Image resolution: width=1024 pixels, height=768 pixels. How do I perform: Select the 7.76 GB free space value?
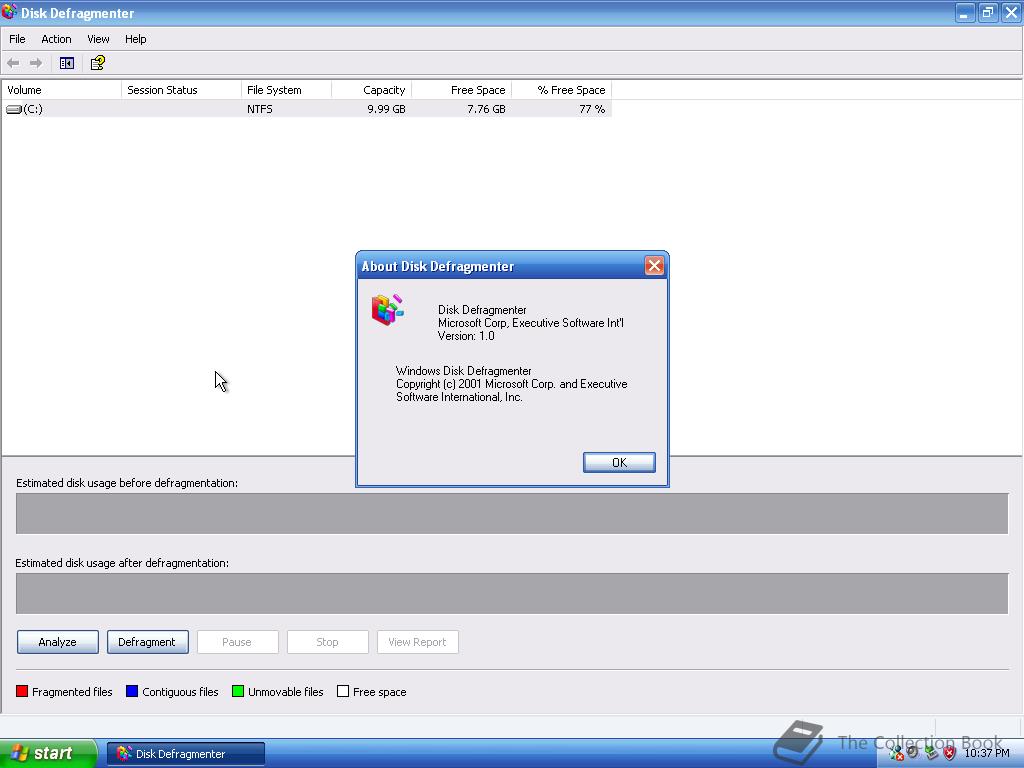click(x=486, y=109)
